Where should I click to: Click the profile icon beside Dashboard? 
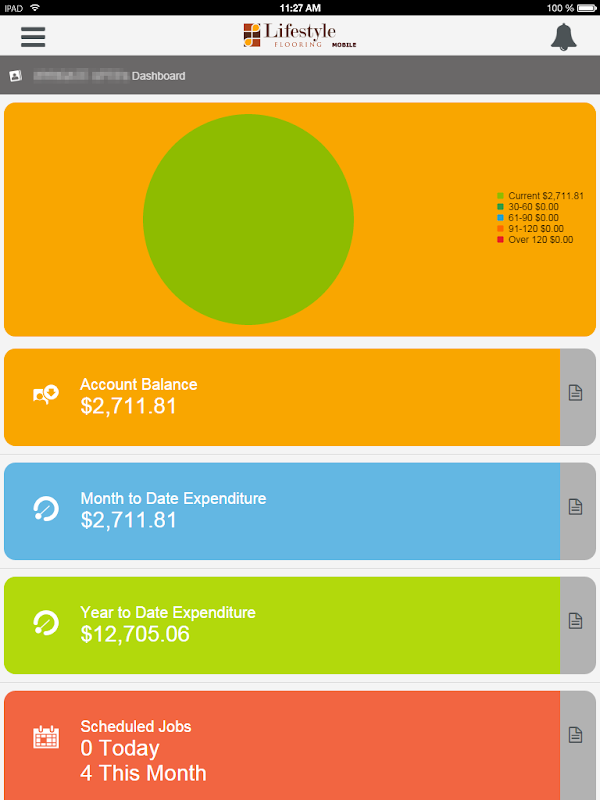tap(16, 76)
